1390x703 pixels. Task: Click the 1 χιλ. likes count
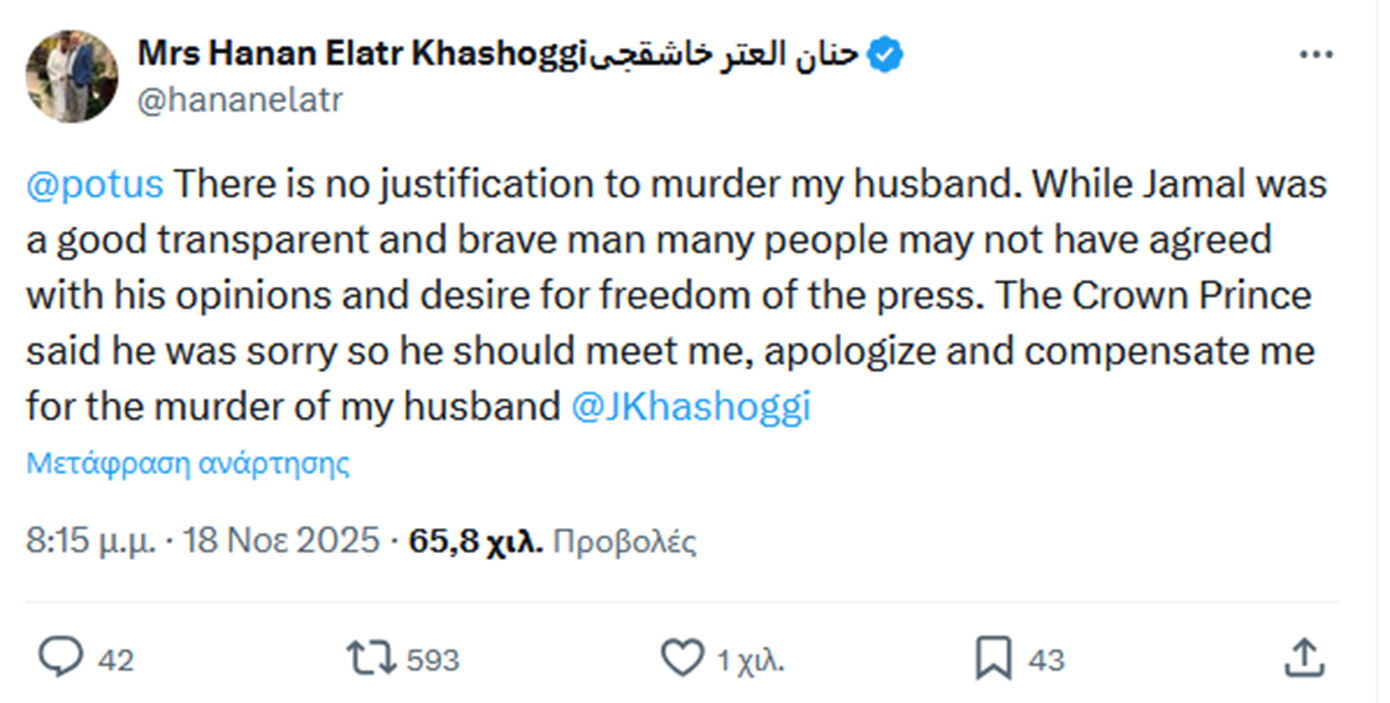pyautogui.click(x=749, y=660)
